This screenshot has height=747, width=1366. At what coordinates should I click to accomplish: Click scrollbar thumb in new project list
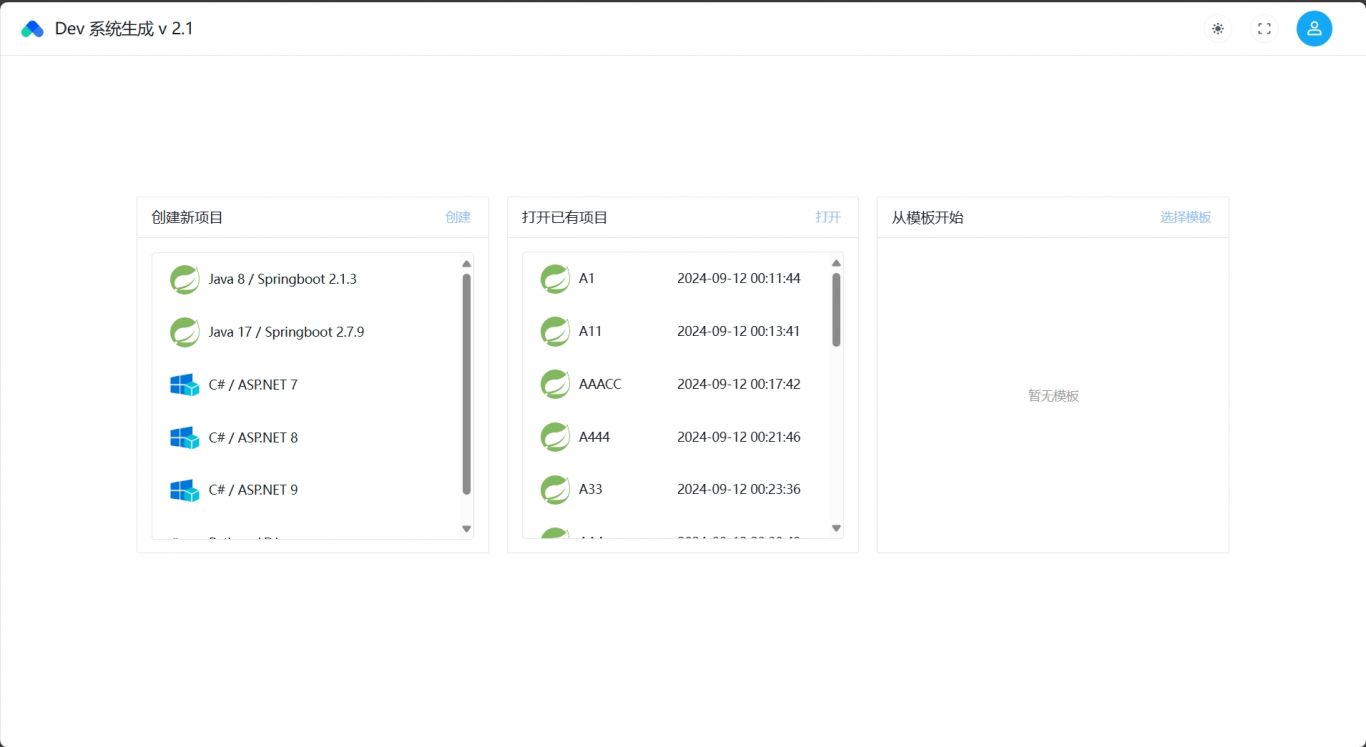point(466,384)
